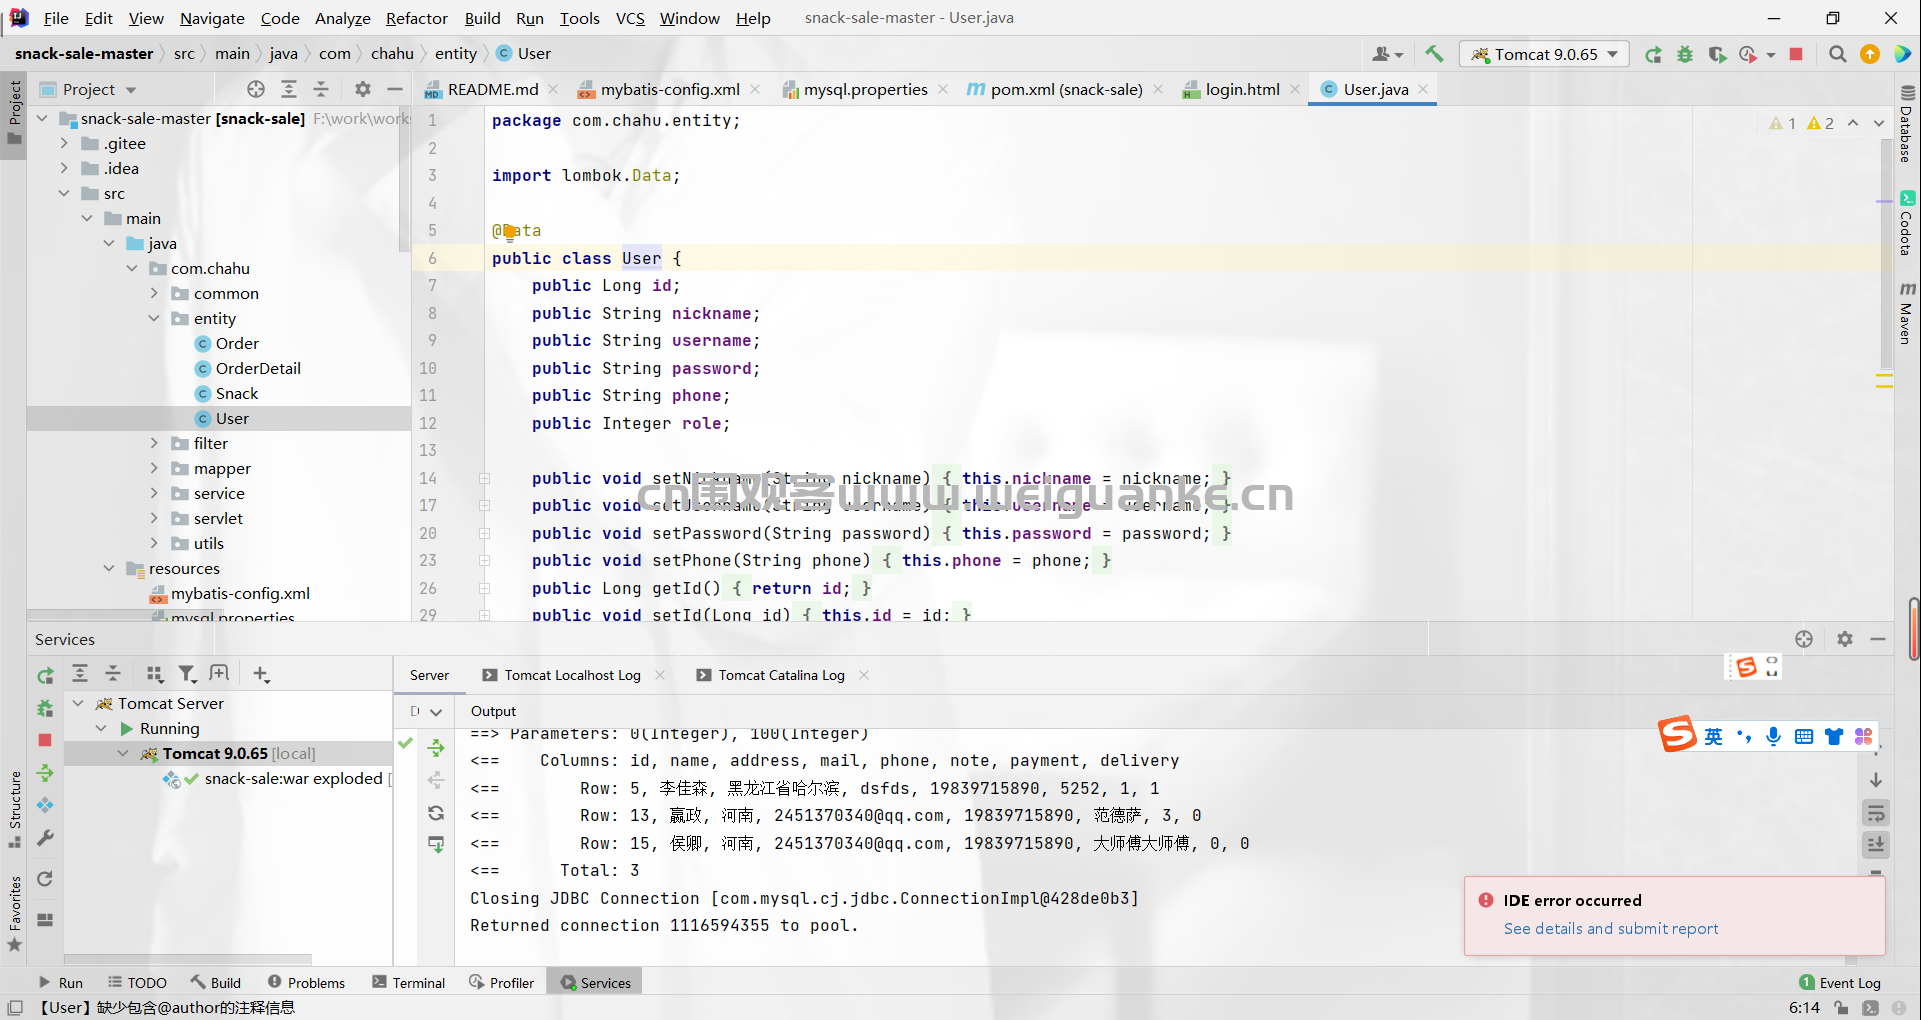
Task: Open the Tomcat 9.0.65 run configuration dropdown
Action: [1544, 54]
